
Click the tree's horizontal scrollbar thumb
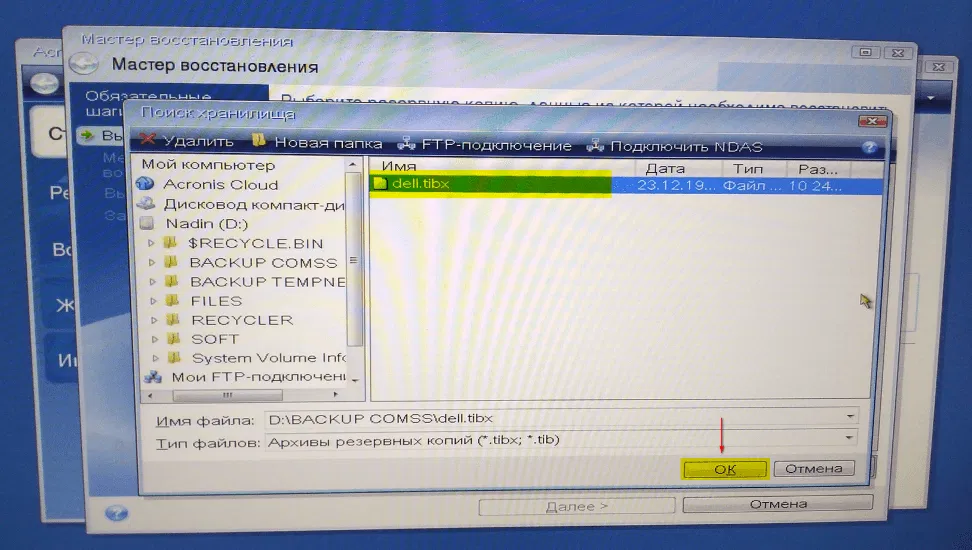coord(228,395)
